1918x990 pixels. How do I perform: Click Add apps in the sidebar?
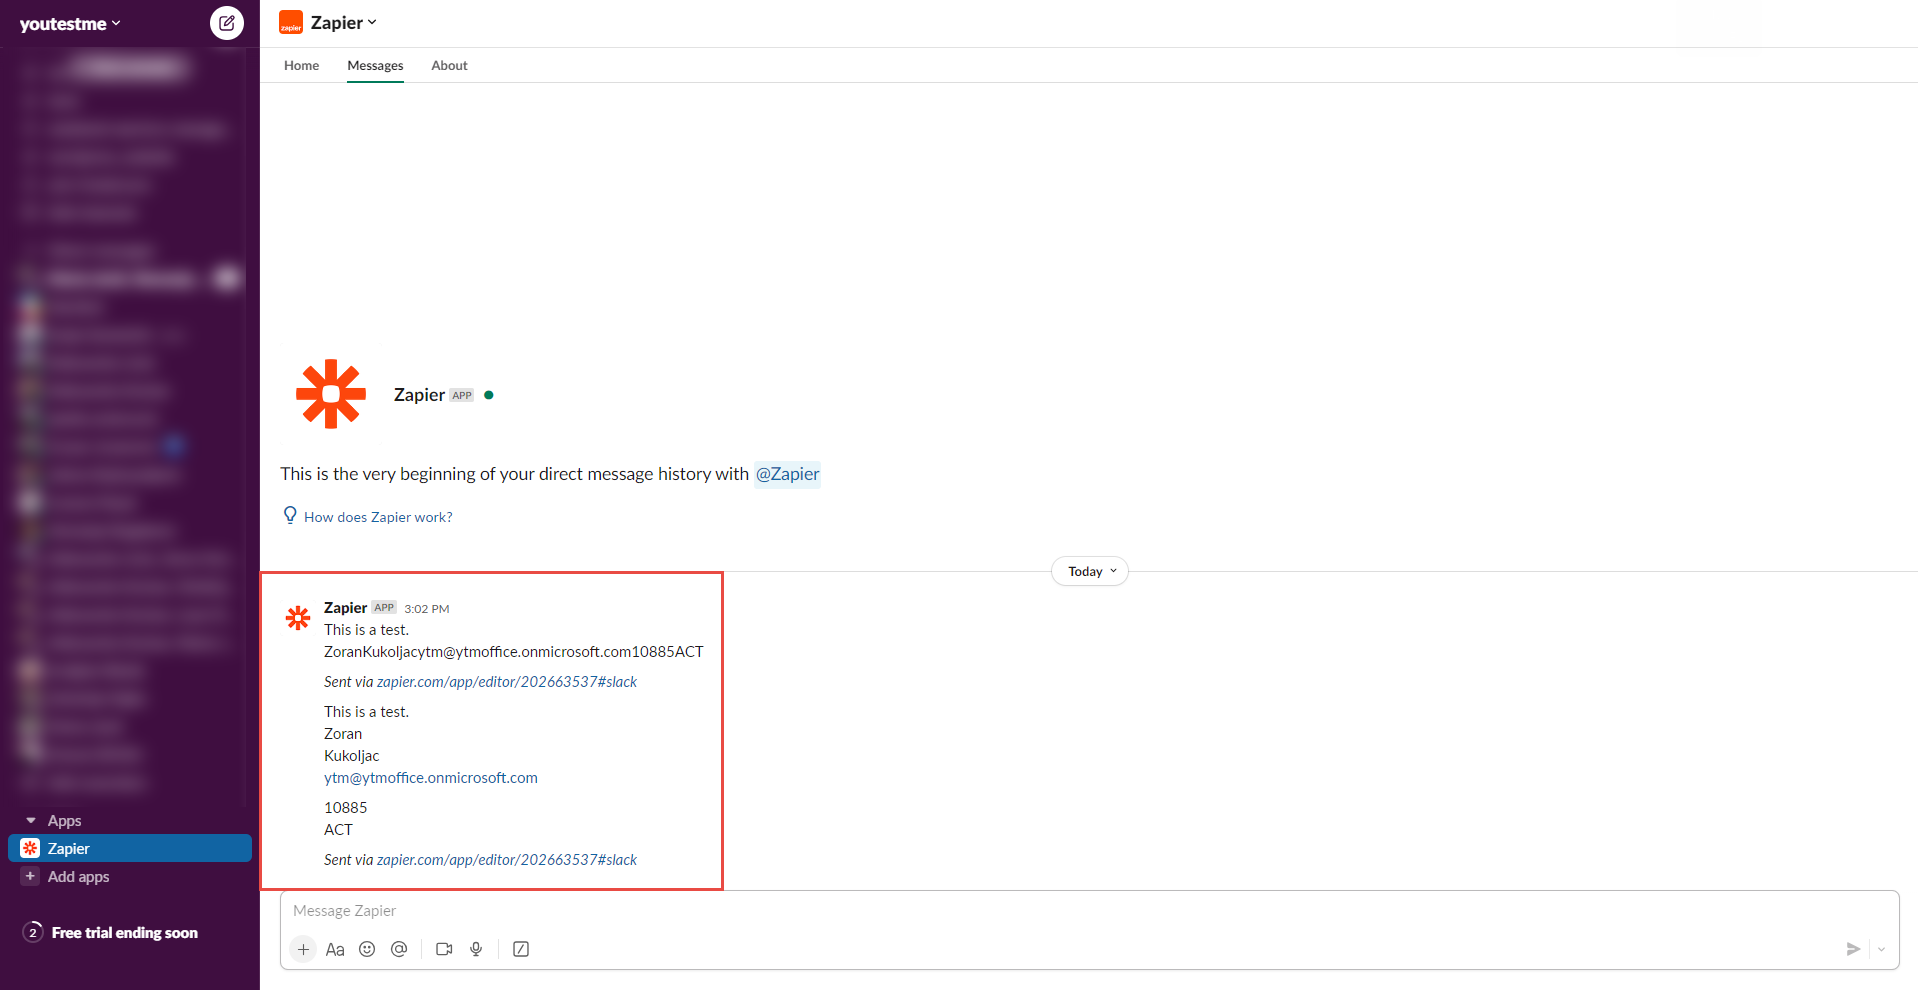point(78,877)
